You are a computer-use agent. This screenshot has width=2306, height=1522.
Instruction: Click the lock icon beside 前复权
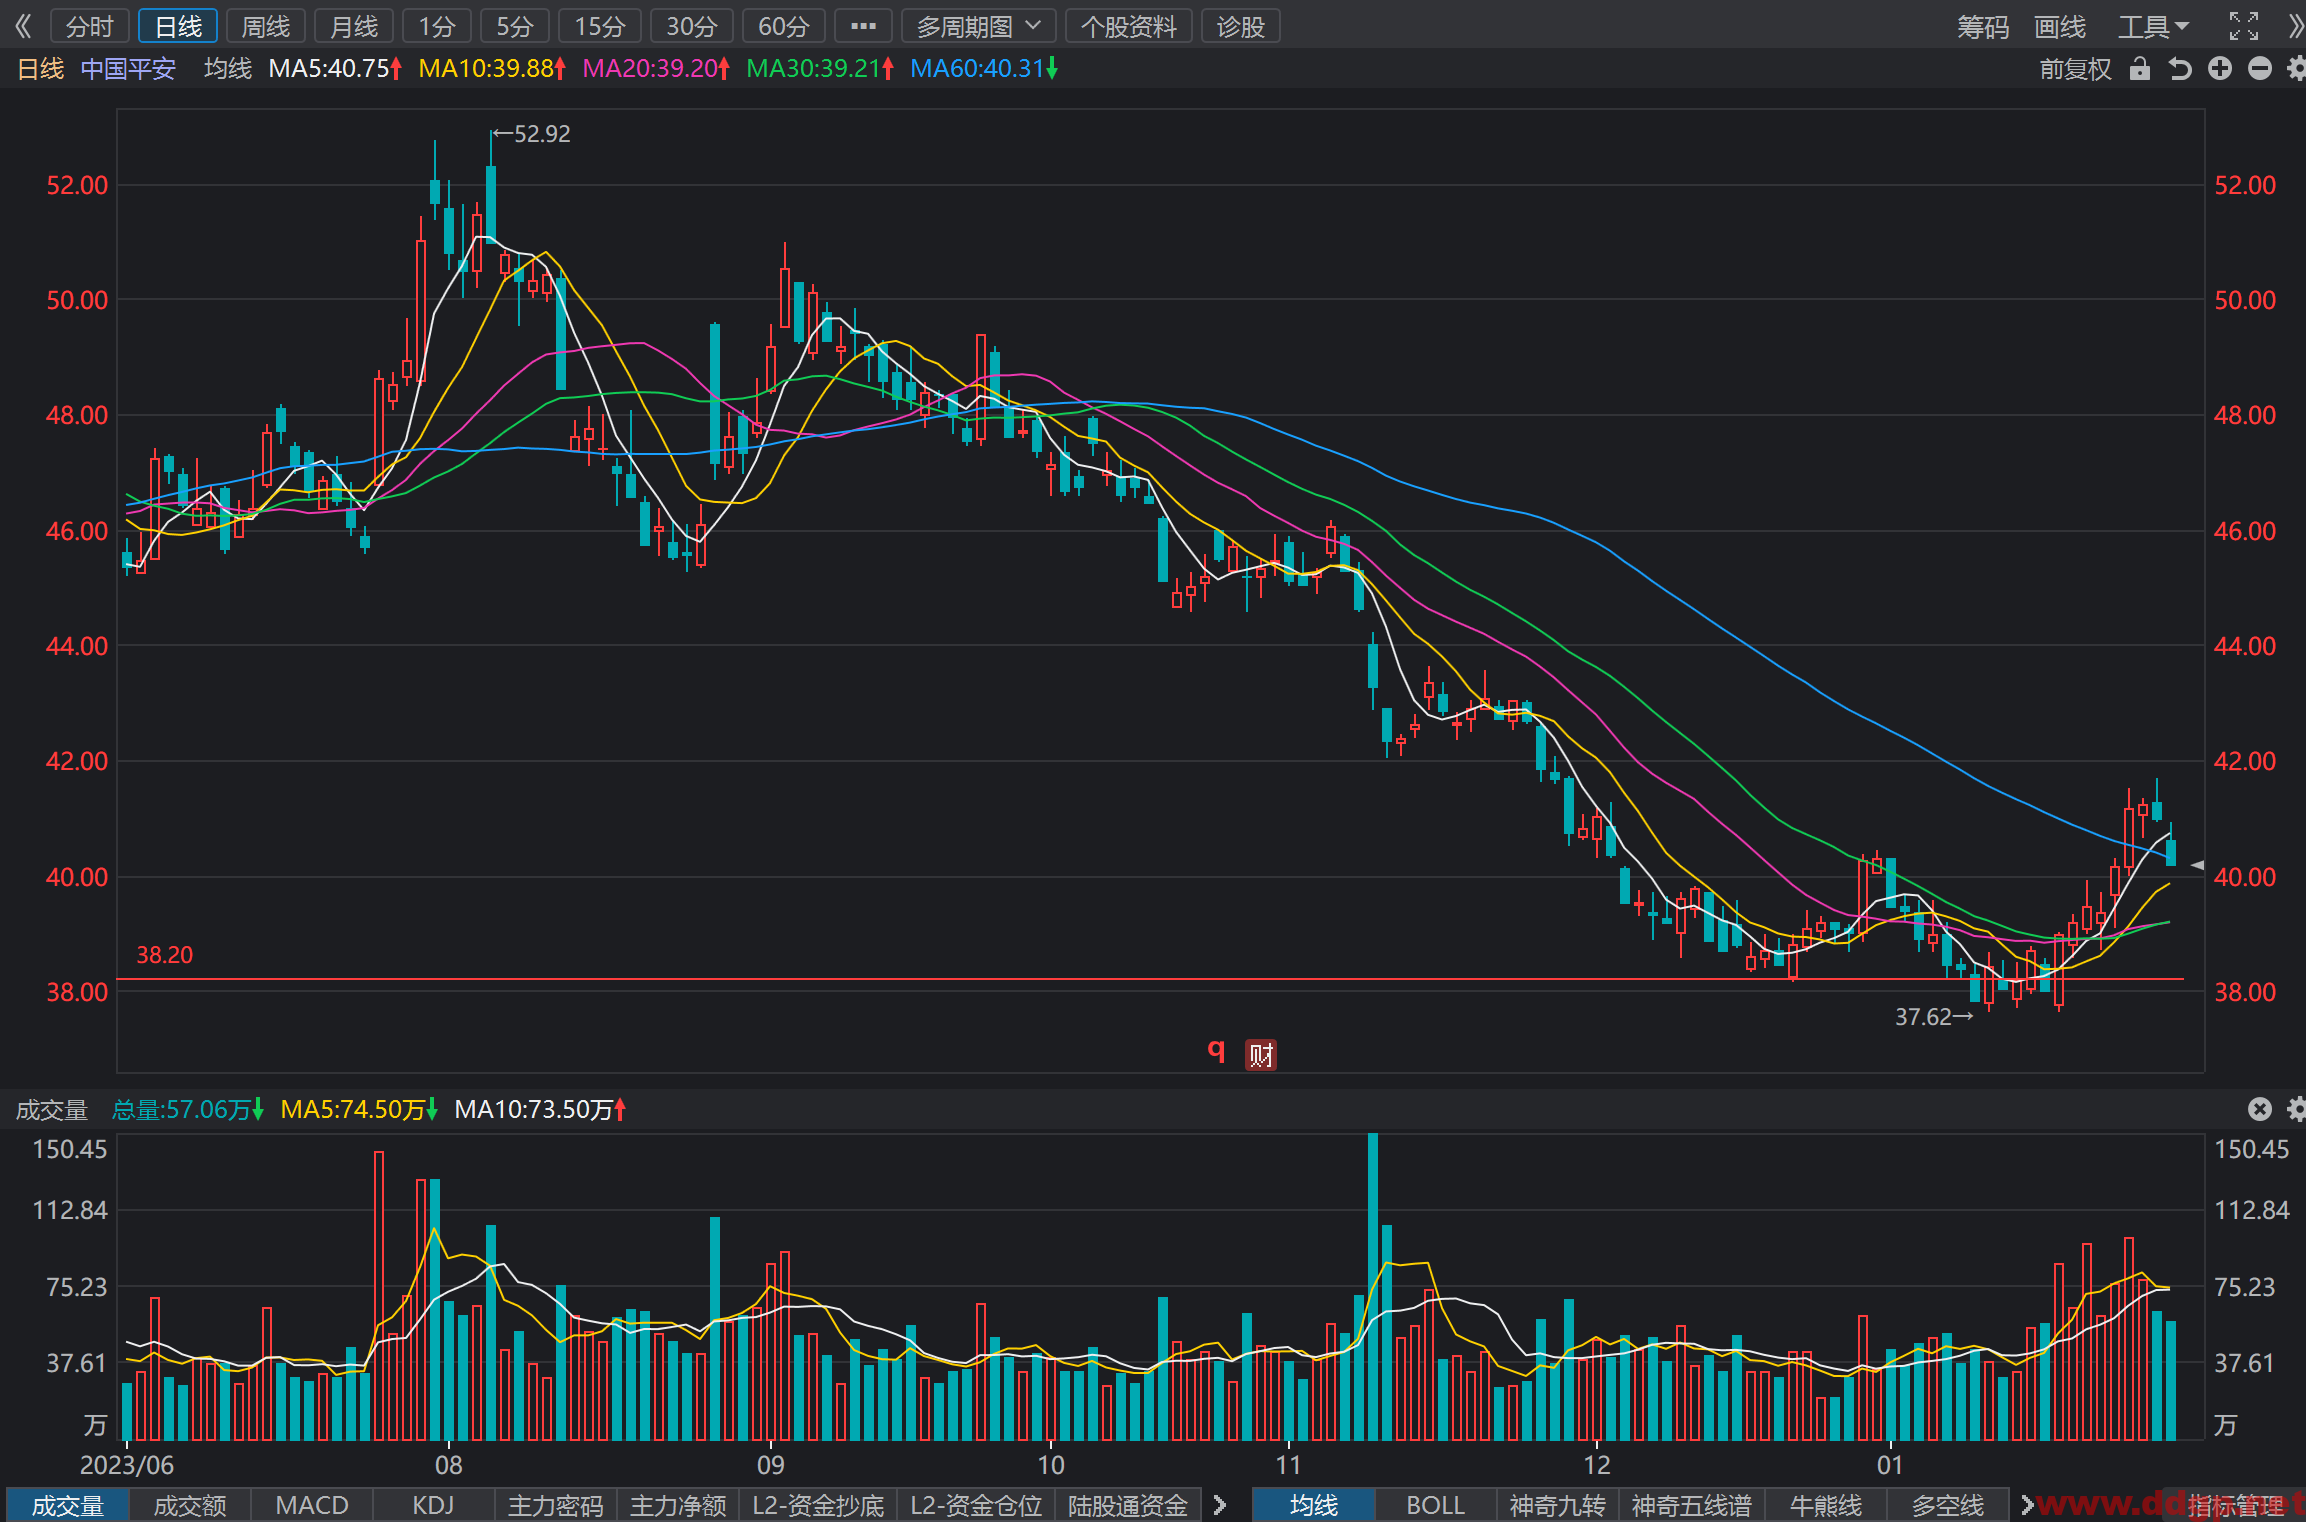coord(2139,69)
